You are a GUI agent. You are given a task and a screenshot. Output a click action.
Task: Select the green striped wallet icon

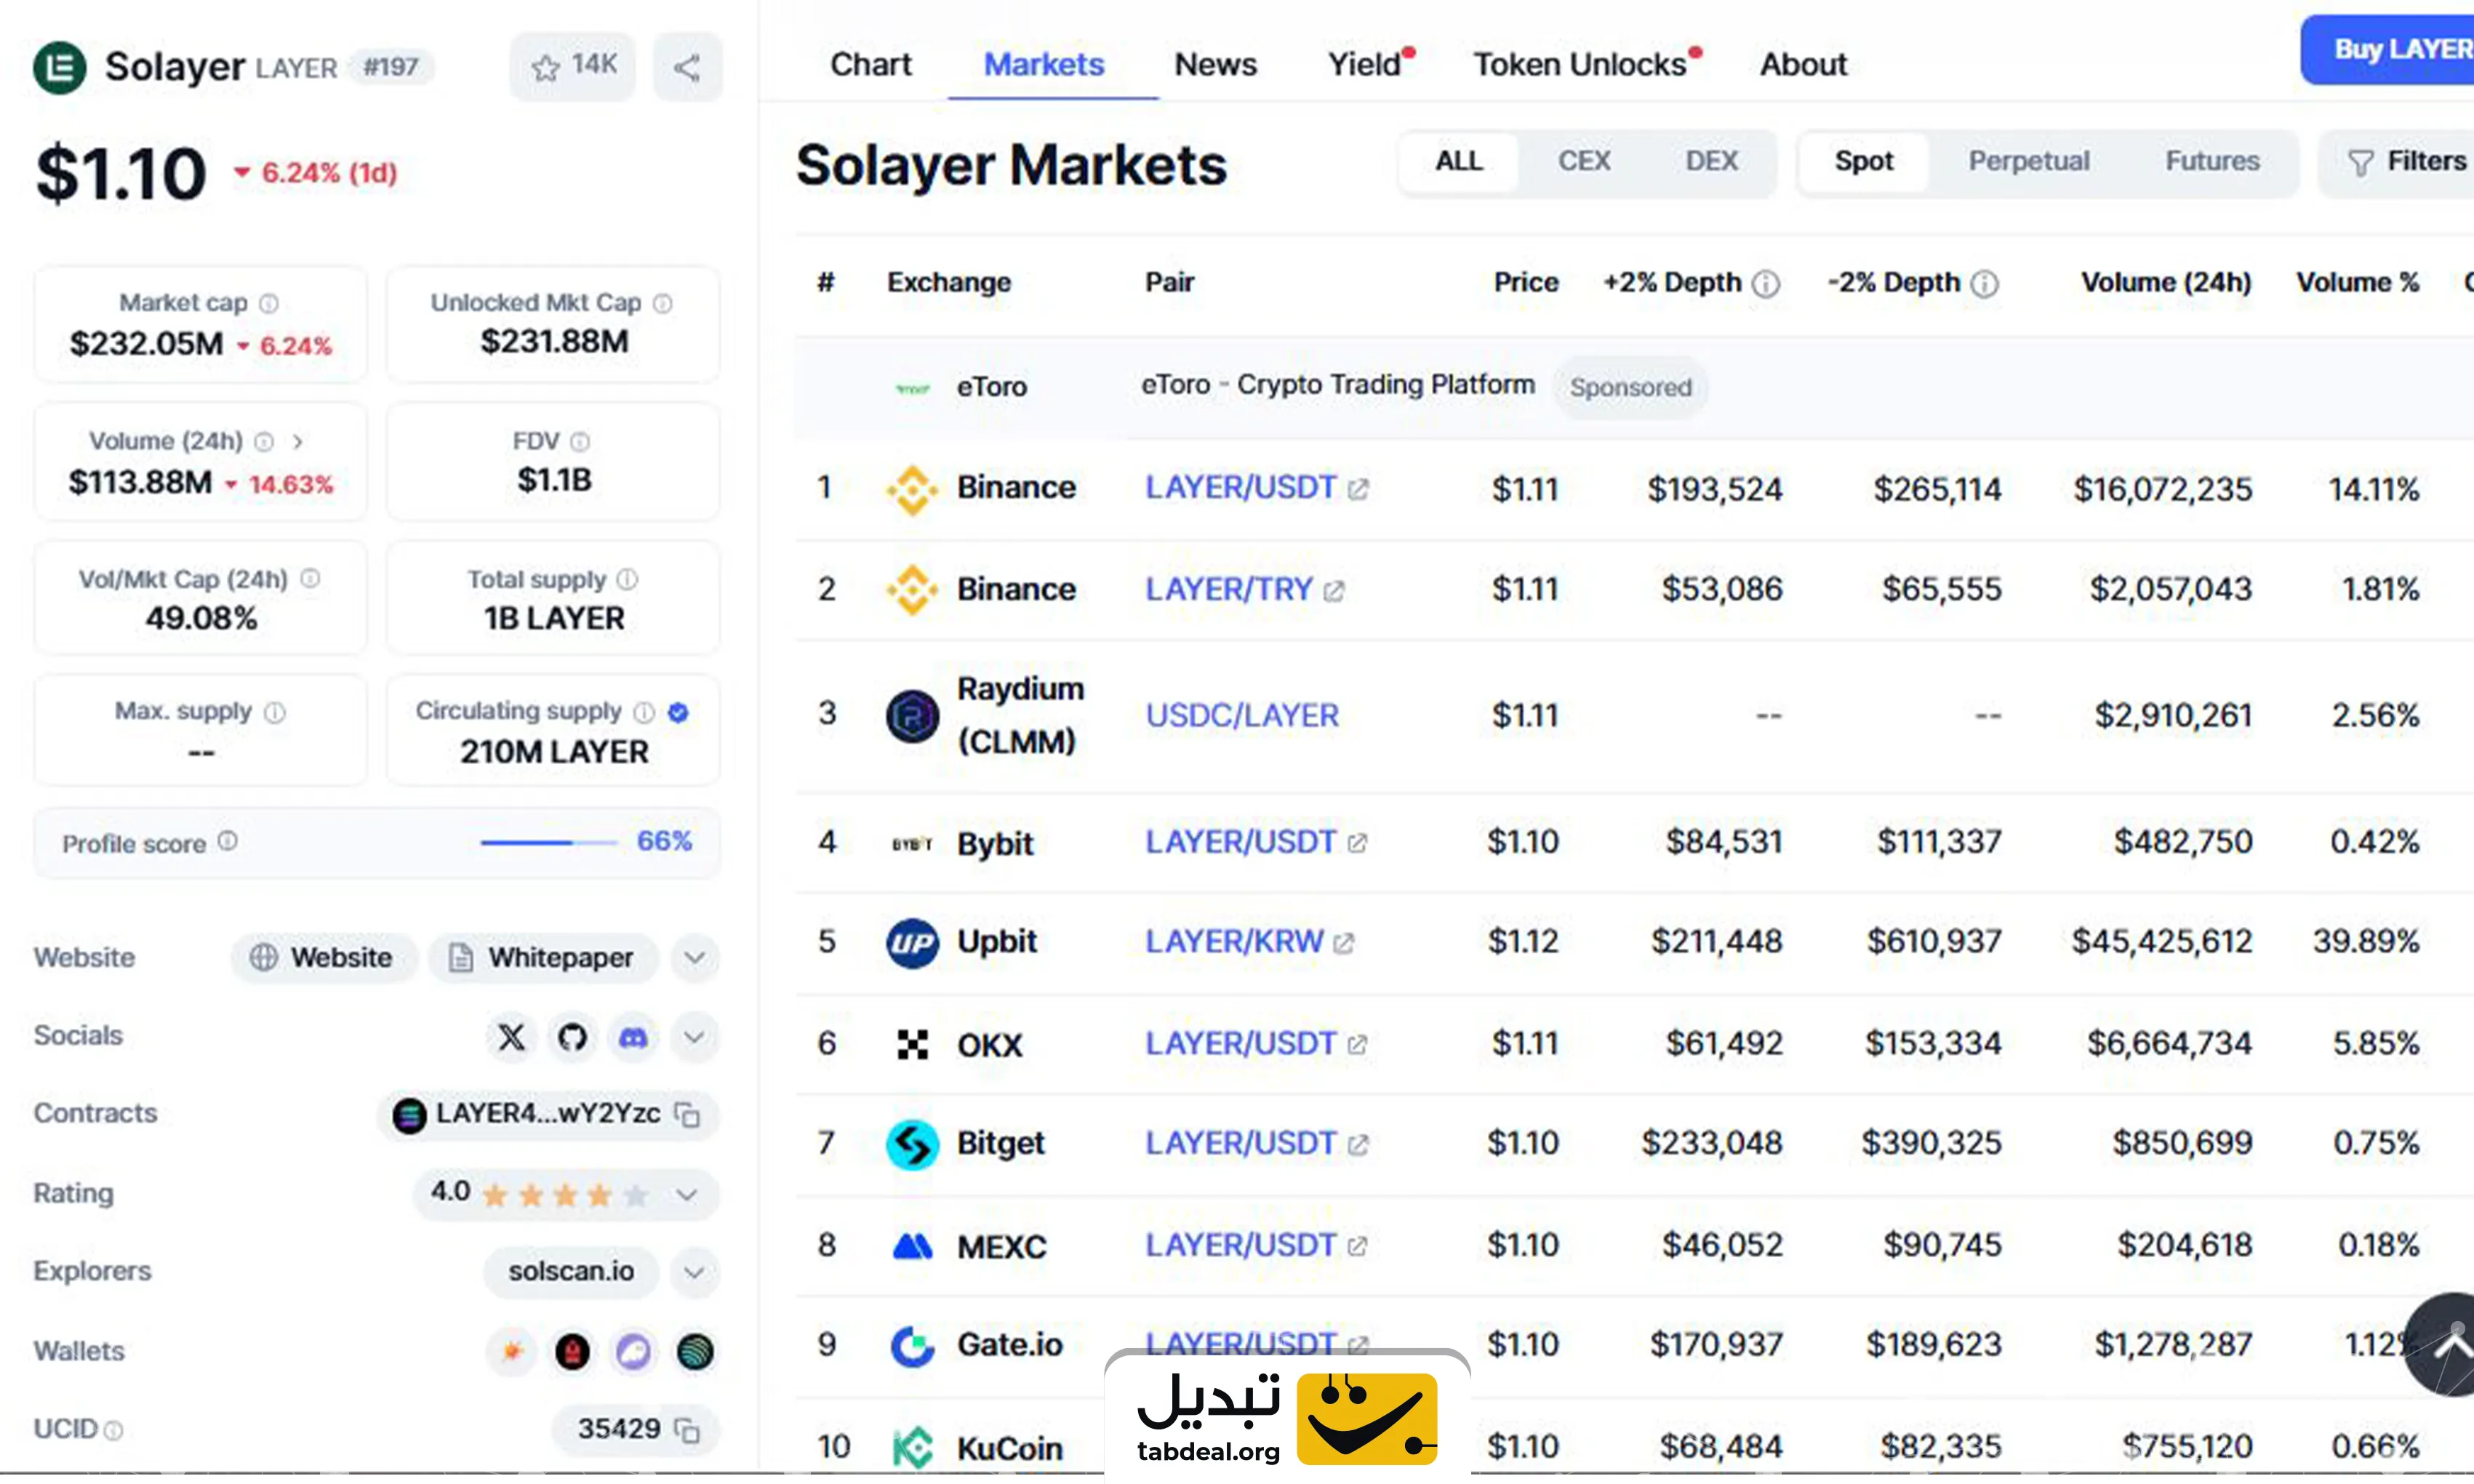point(695,1352)
